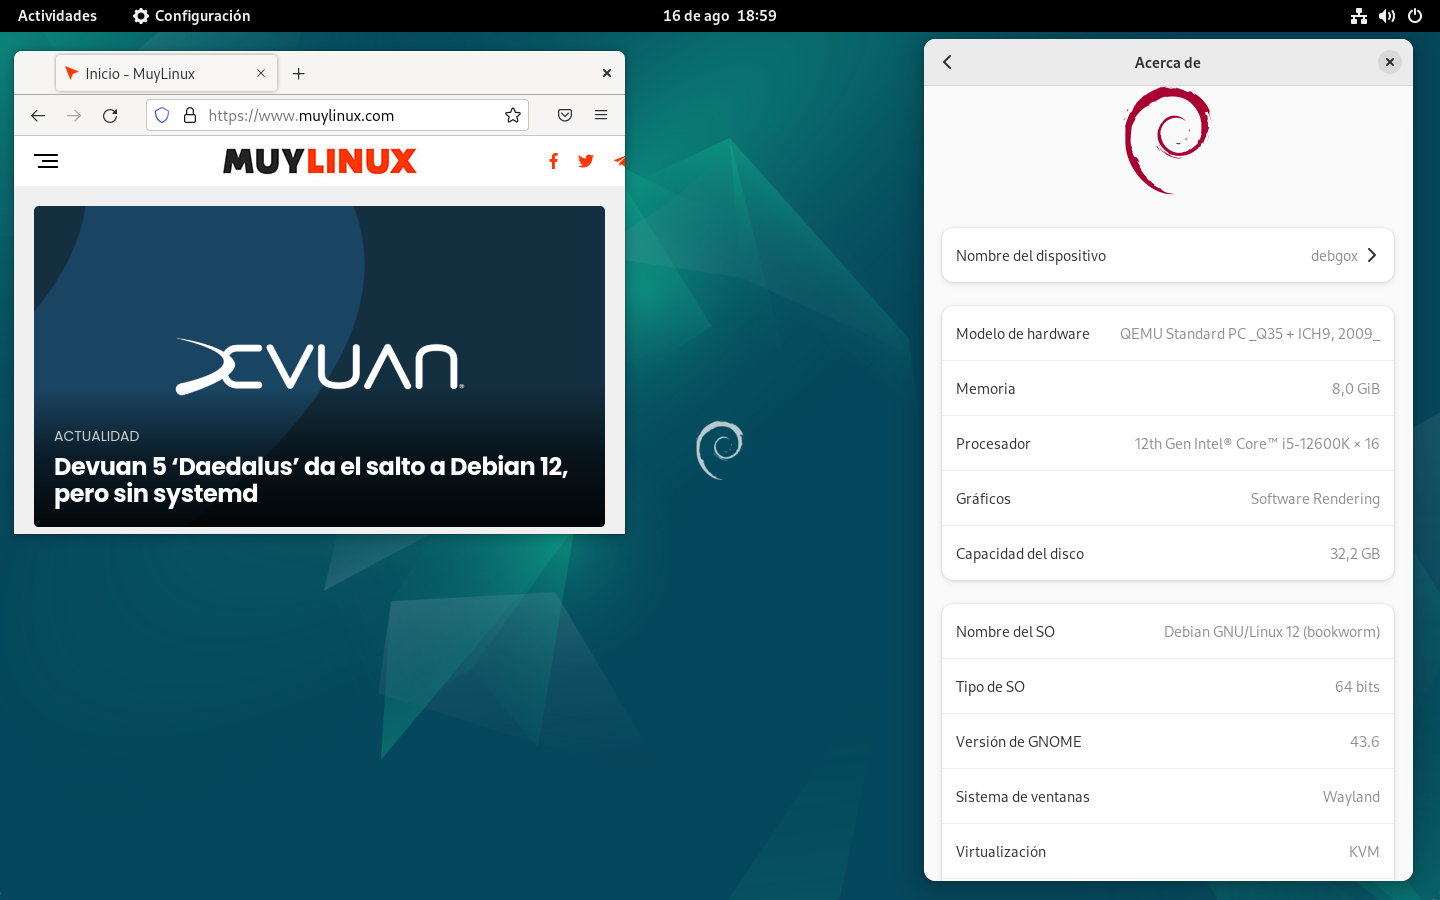The width and height of the screenshot is (1440, 900).
Task: Click the Debian swirl logo in Acerca de
Action: point(1167,140)
